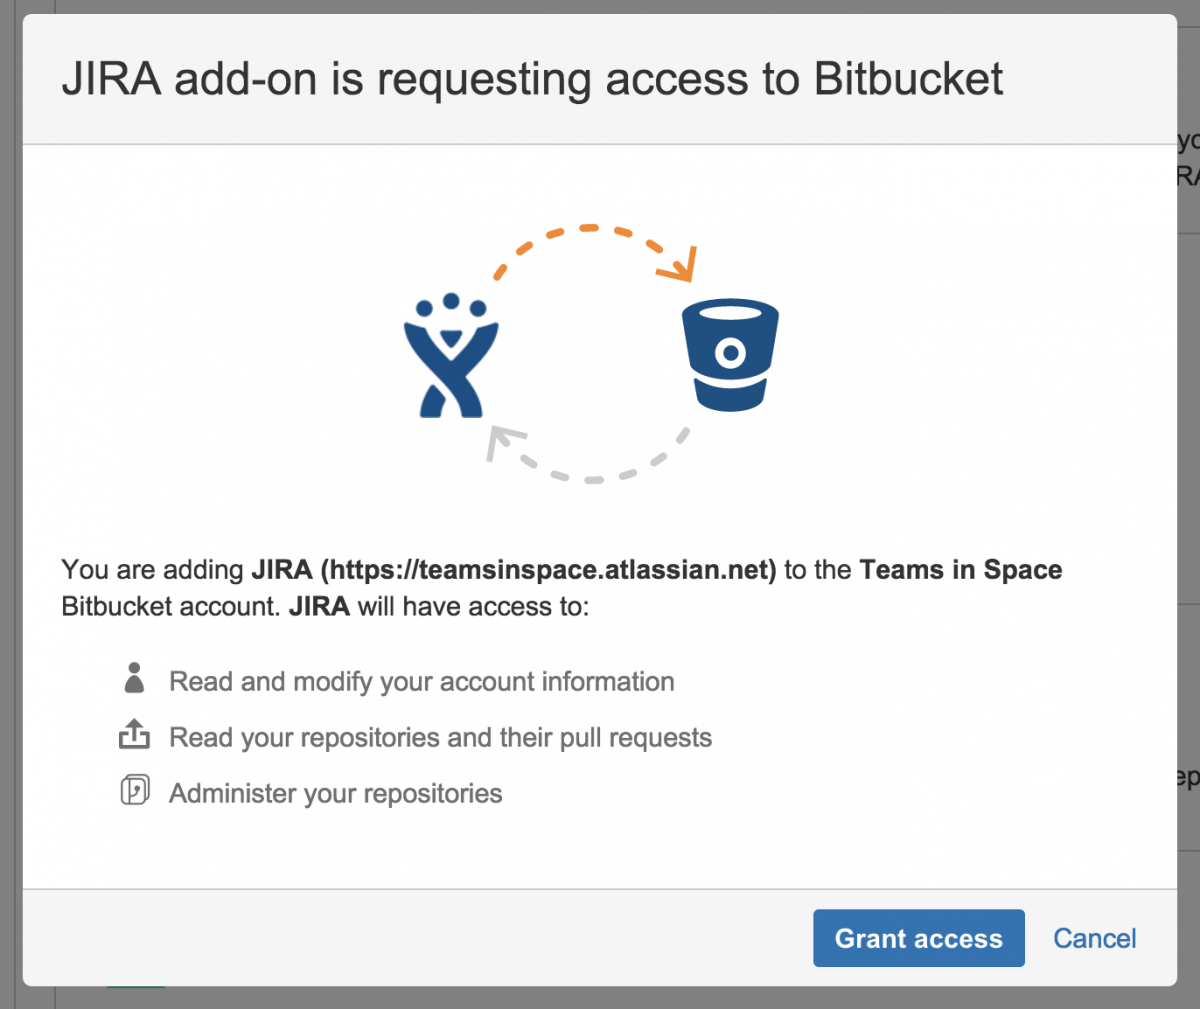This screenshot has width=1200, height=1009.
Task: Click the 'You are adding' text
Action: click(152, 570)
